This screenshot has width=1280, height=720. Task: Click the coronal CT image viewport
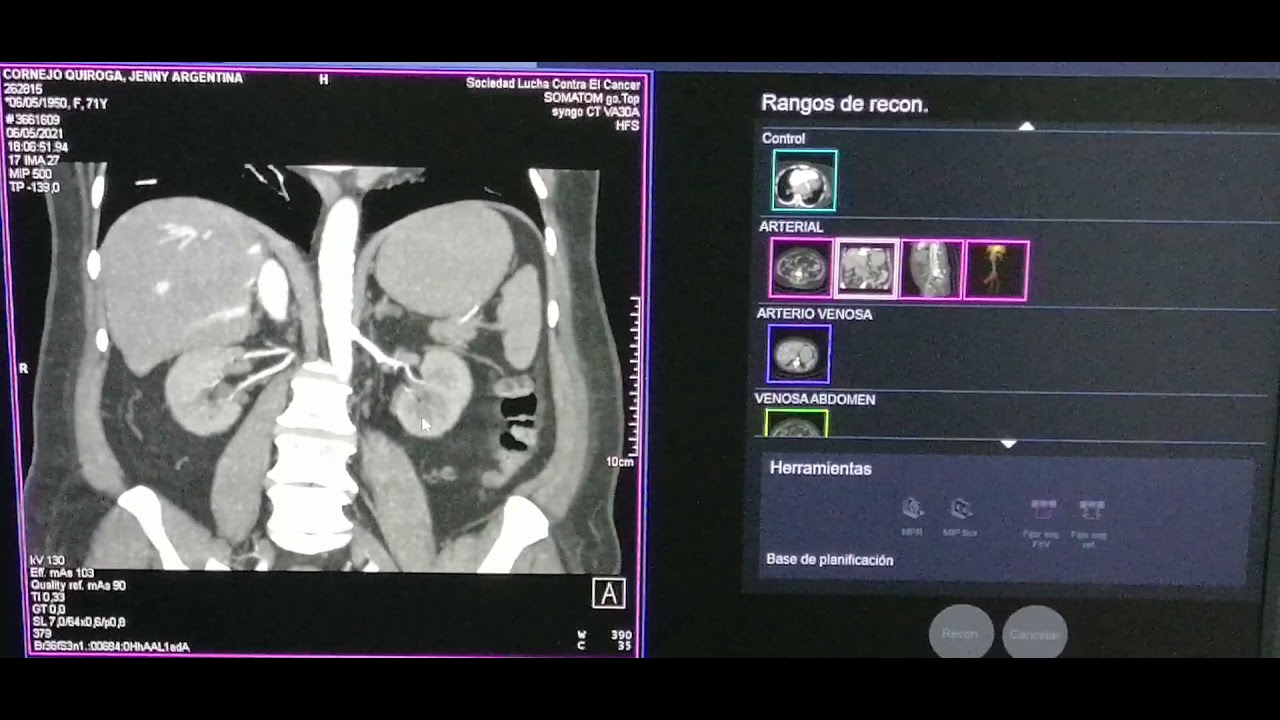pos(325,365)
